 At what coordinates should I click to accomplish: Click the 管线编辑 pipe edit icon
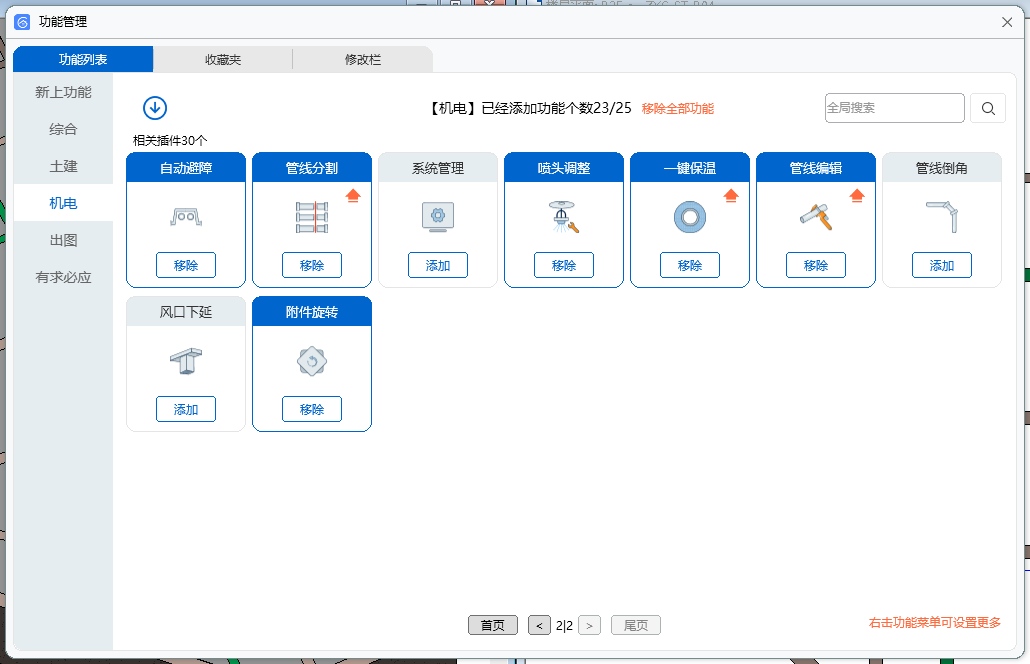click(x=815, y=216)
